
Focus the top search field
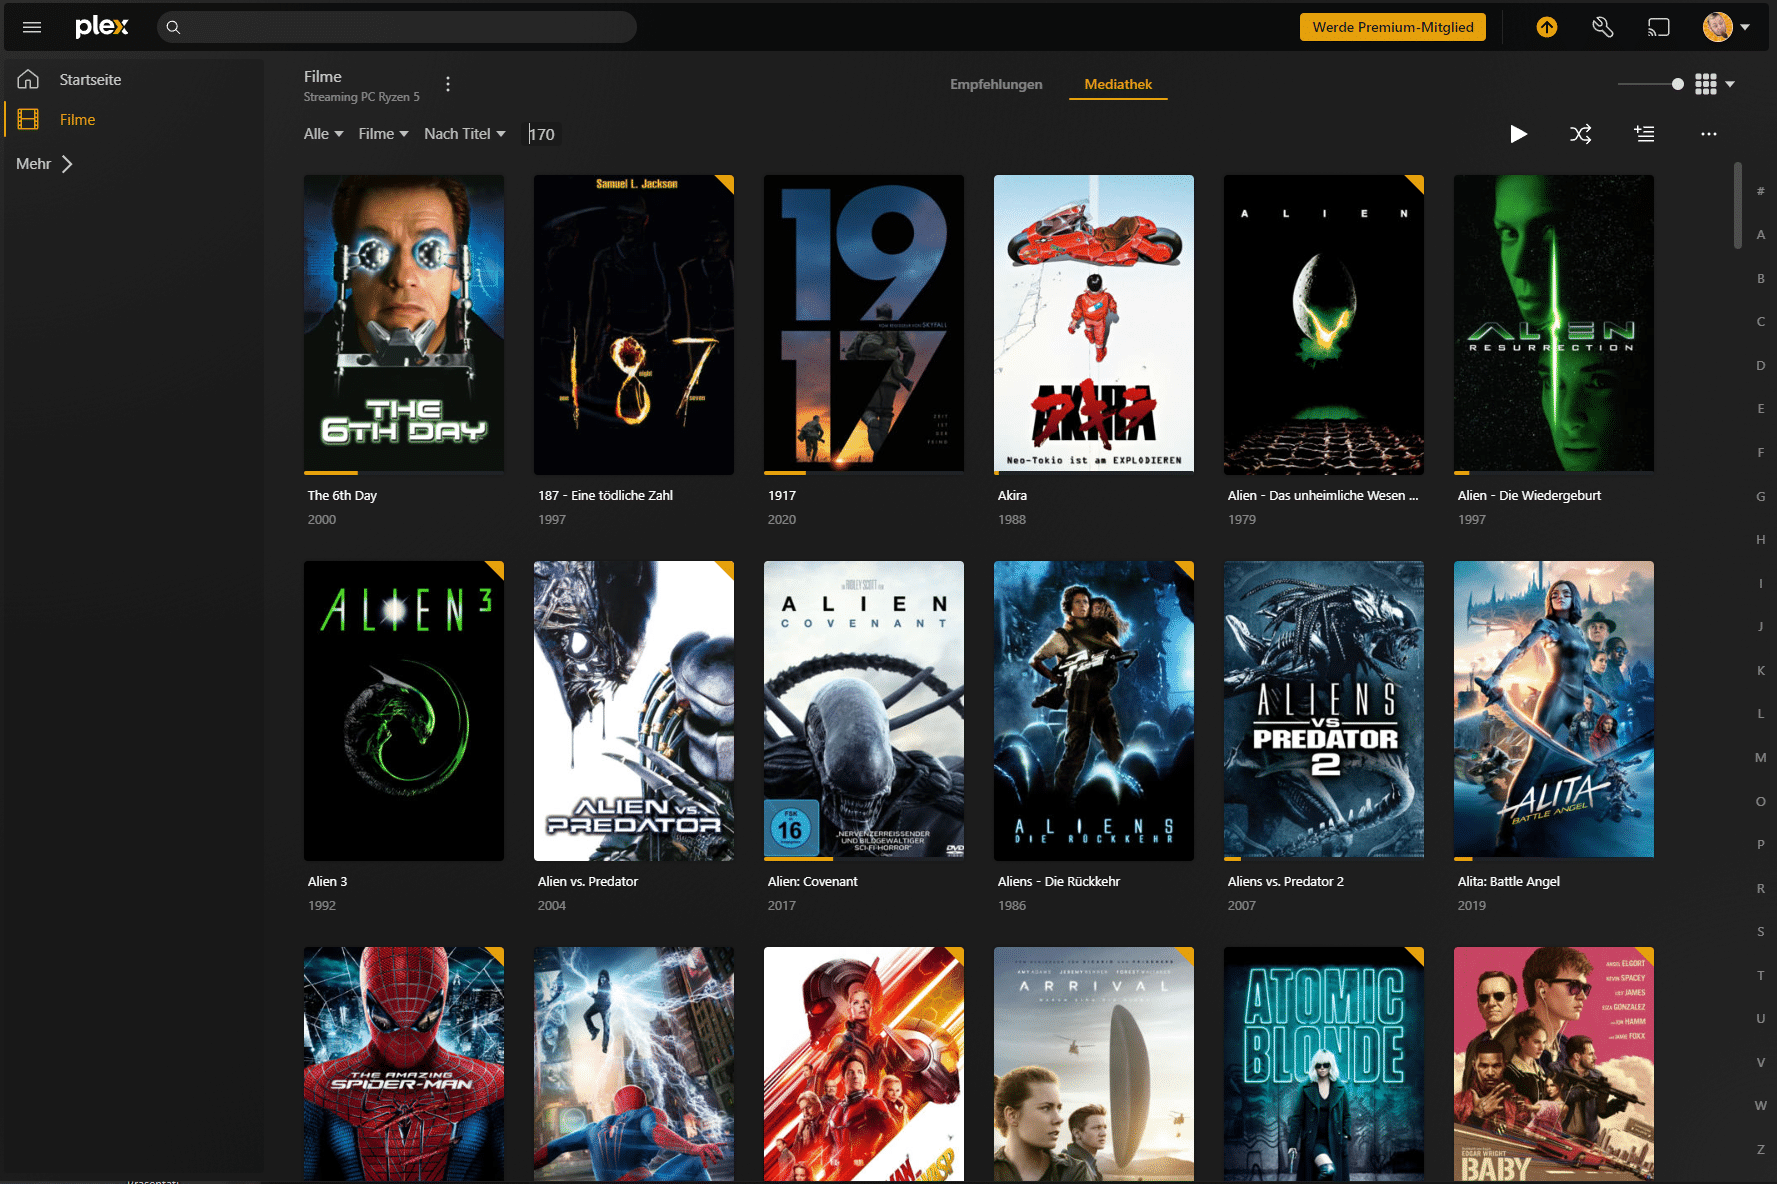click(x=397, y=27)
